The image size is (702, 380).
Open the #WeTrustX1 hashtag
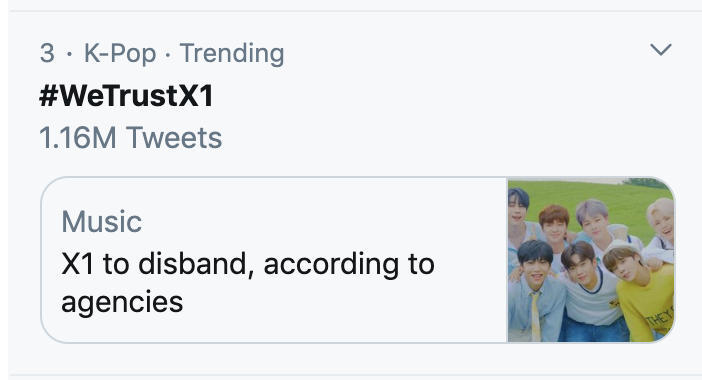[126, 96]
